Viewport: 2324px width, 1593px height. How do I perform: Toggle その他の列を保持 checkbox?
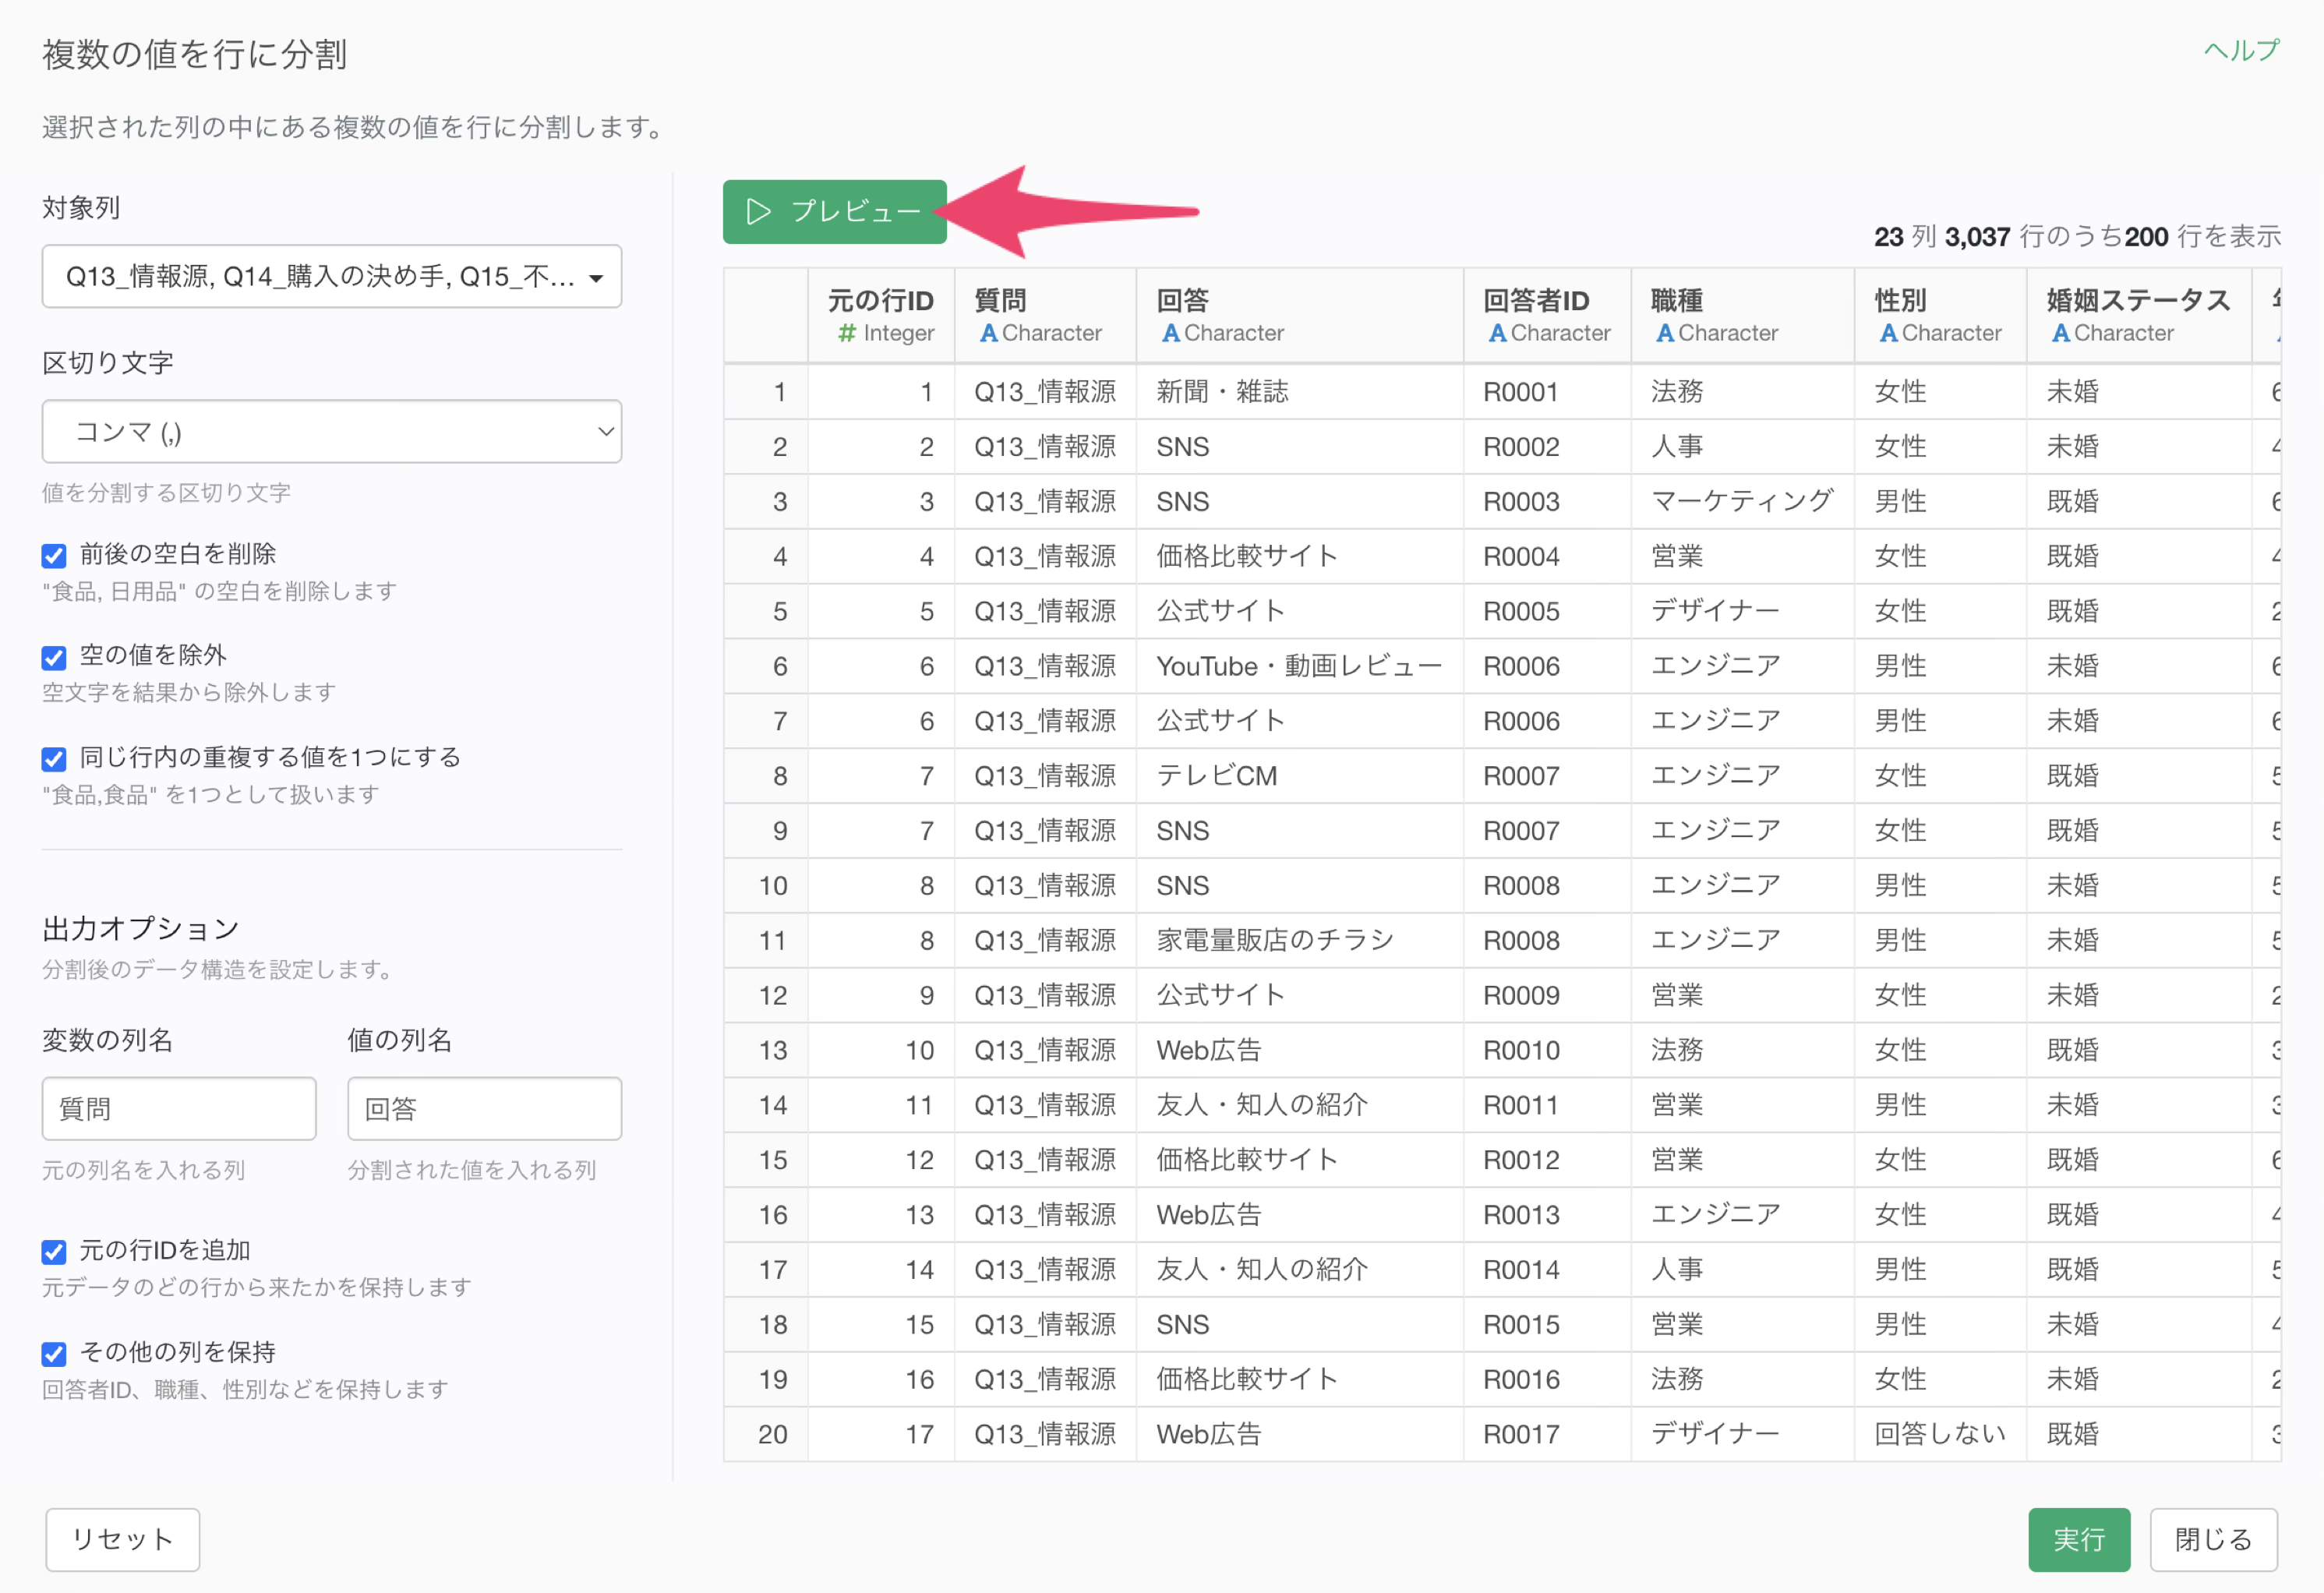click(54, 1354)
